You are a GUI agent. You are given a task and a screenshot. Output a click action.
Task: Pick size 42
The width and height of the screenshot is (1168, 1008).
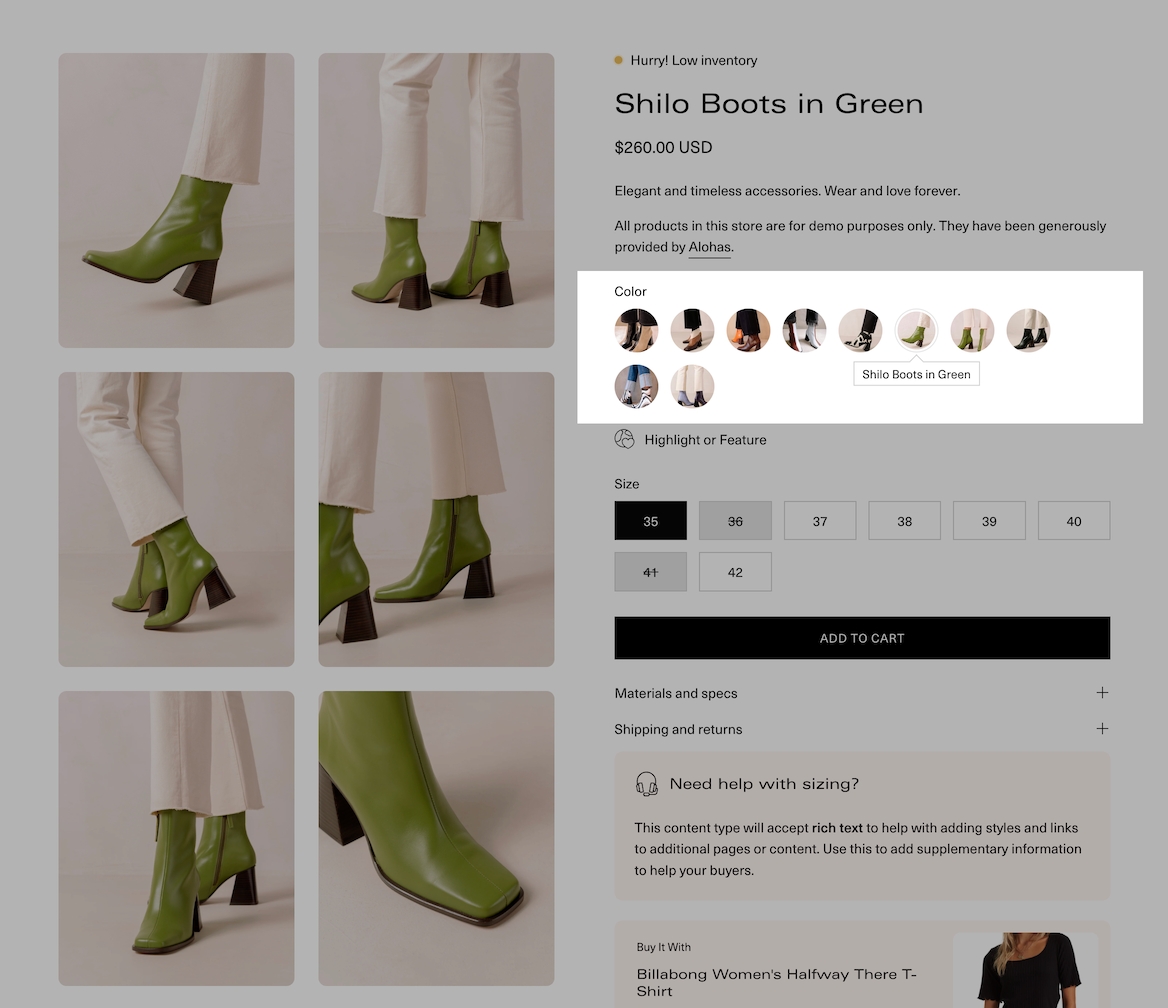[x=735, y=572]
